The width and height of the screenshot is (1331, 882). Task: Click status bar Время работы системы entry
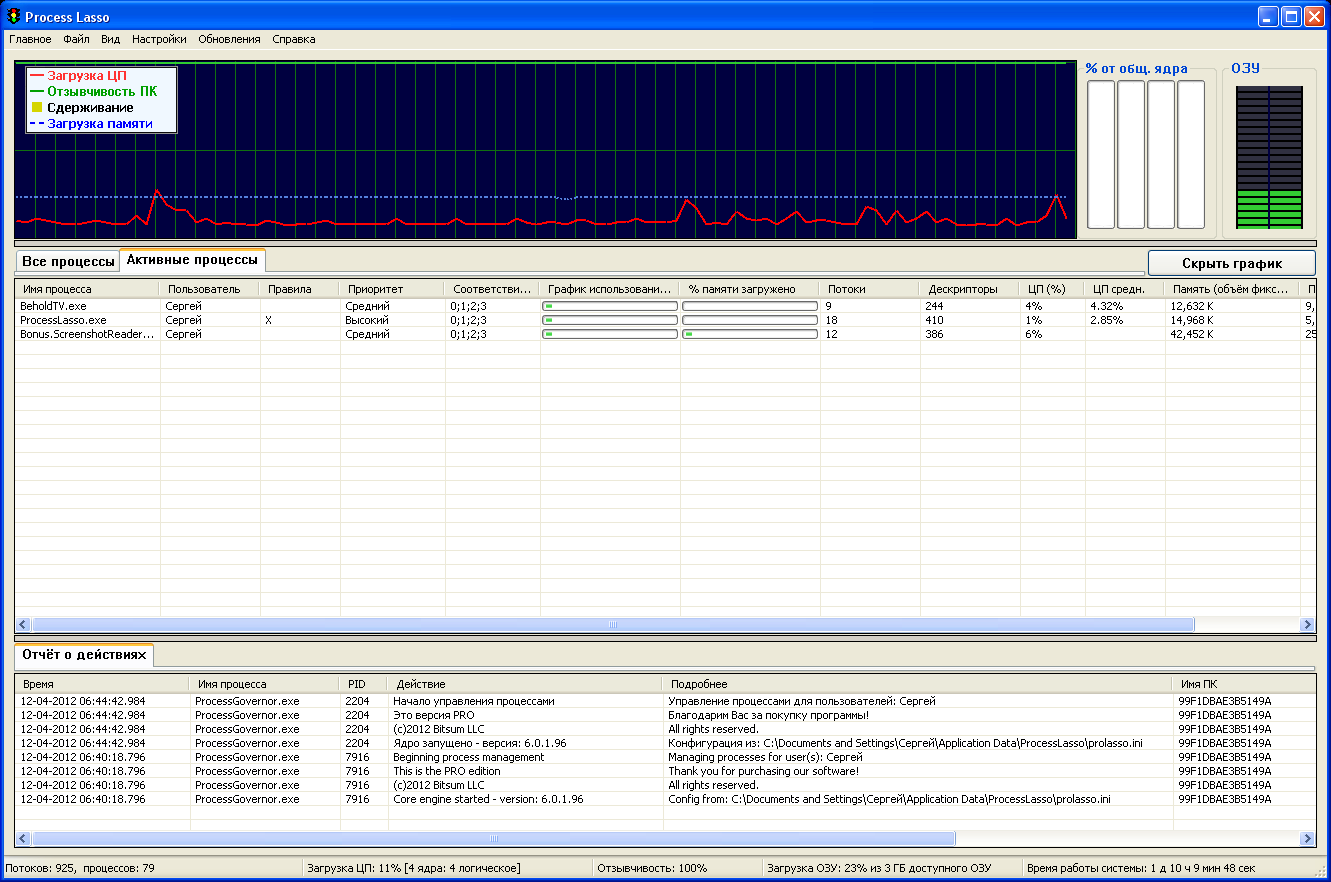[1140, 868]
